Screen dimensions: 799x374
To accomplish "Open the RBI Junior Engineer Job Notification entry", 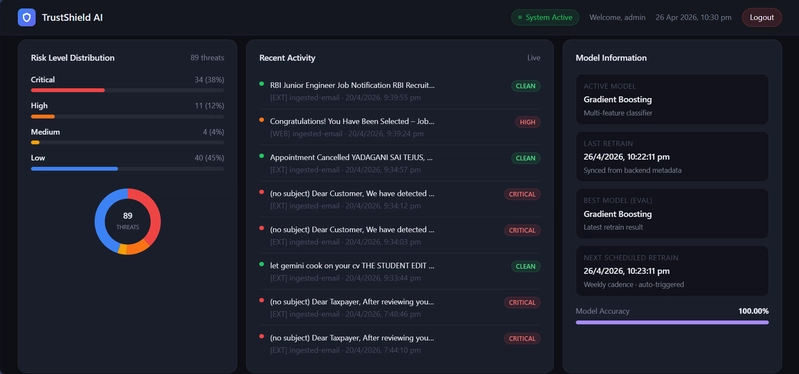I will click(400, 91).
